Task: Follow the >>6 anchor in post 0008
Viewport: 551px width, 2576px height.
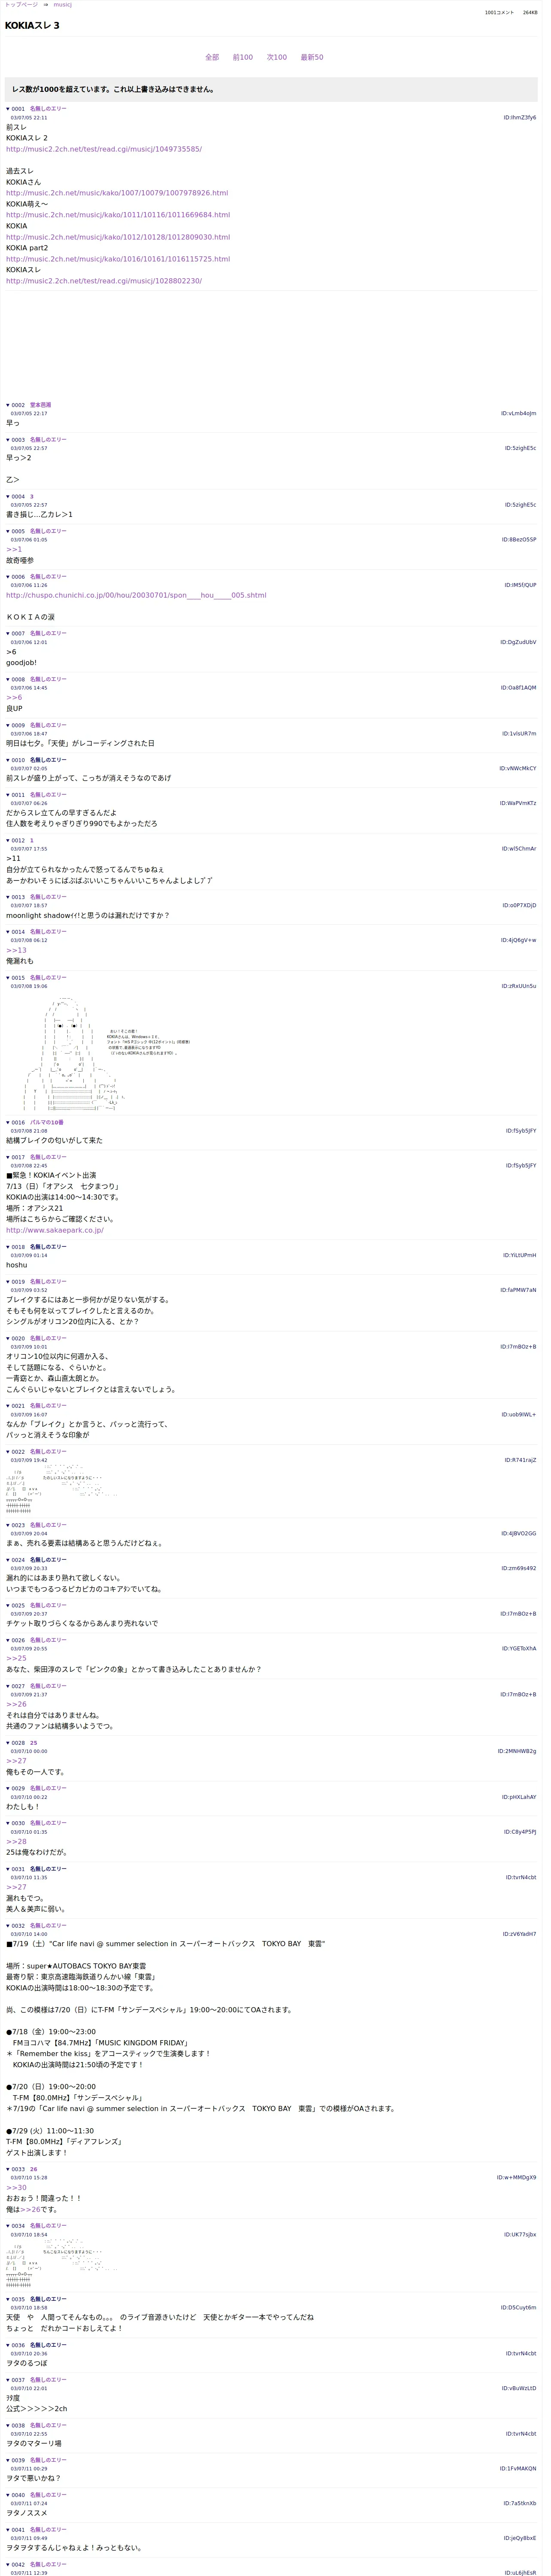Action: tap(14, 698)
